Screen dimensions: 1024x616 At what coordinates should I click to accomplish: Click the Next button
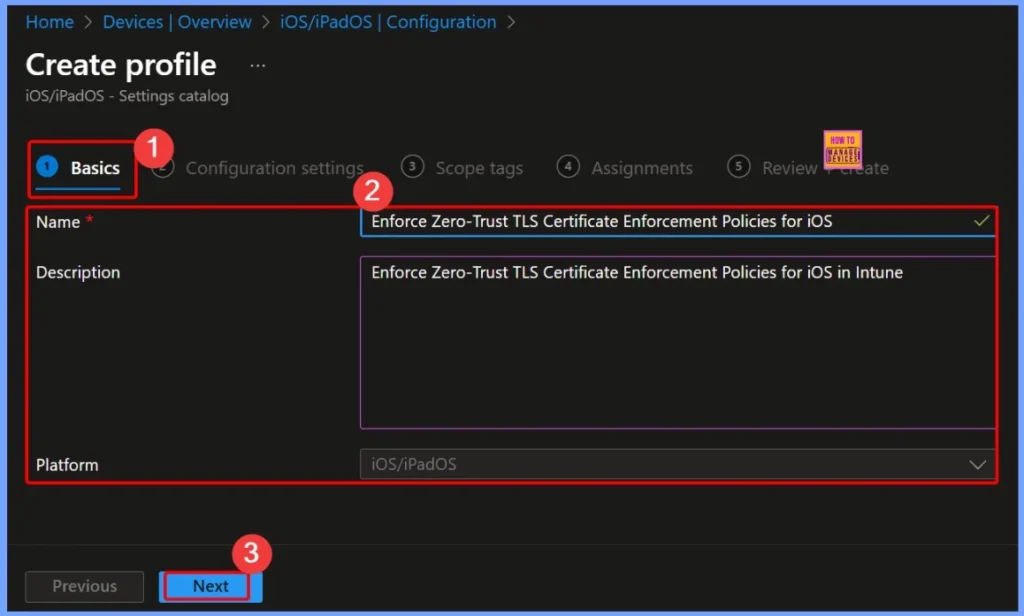click(x=209, y=586)
